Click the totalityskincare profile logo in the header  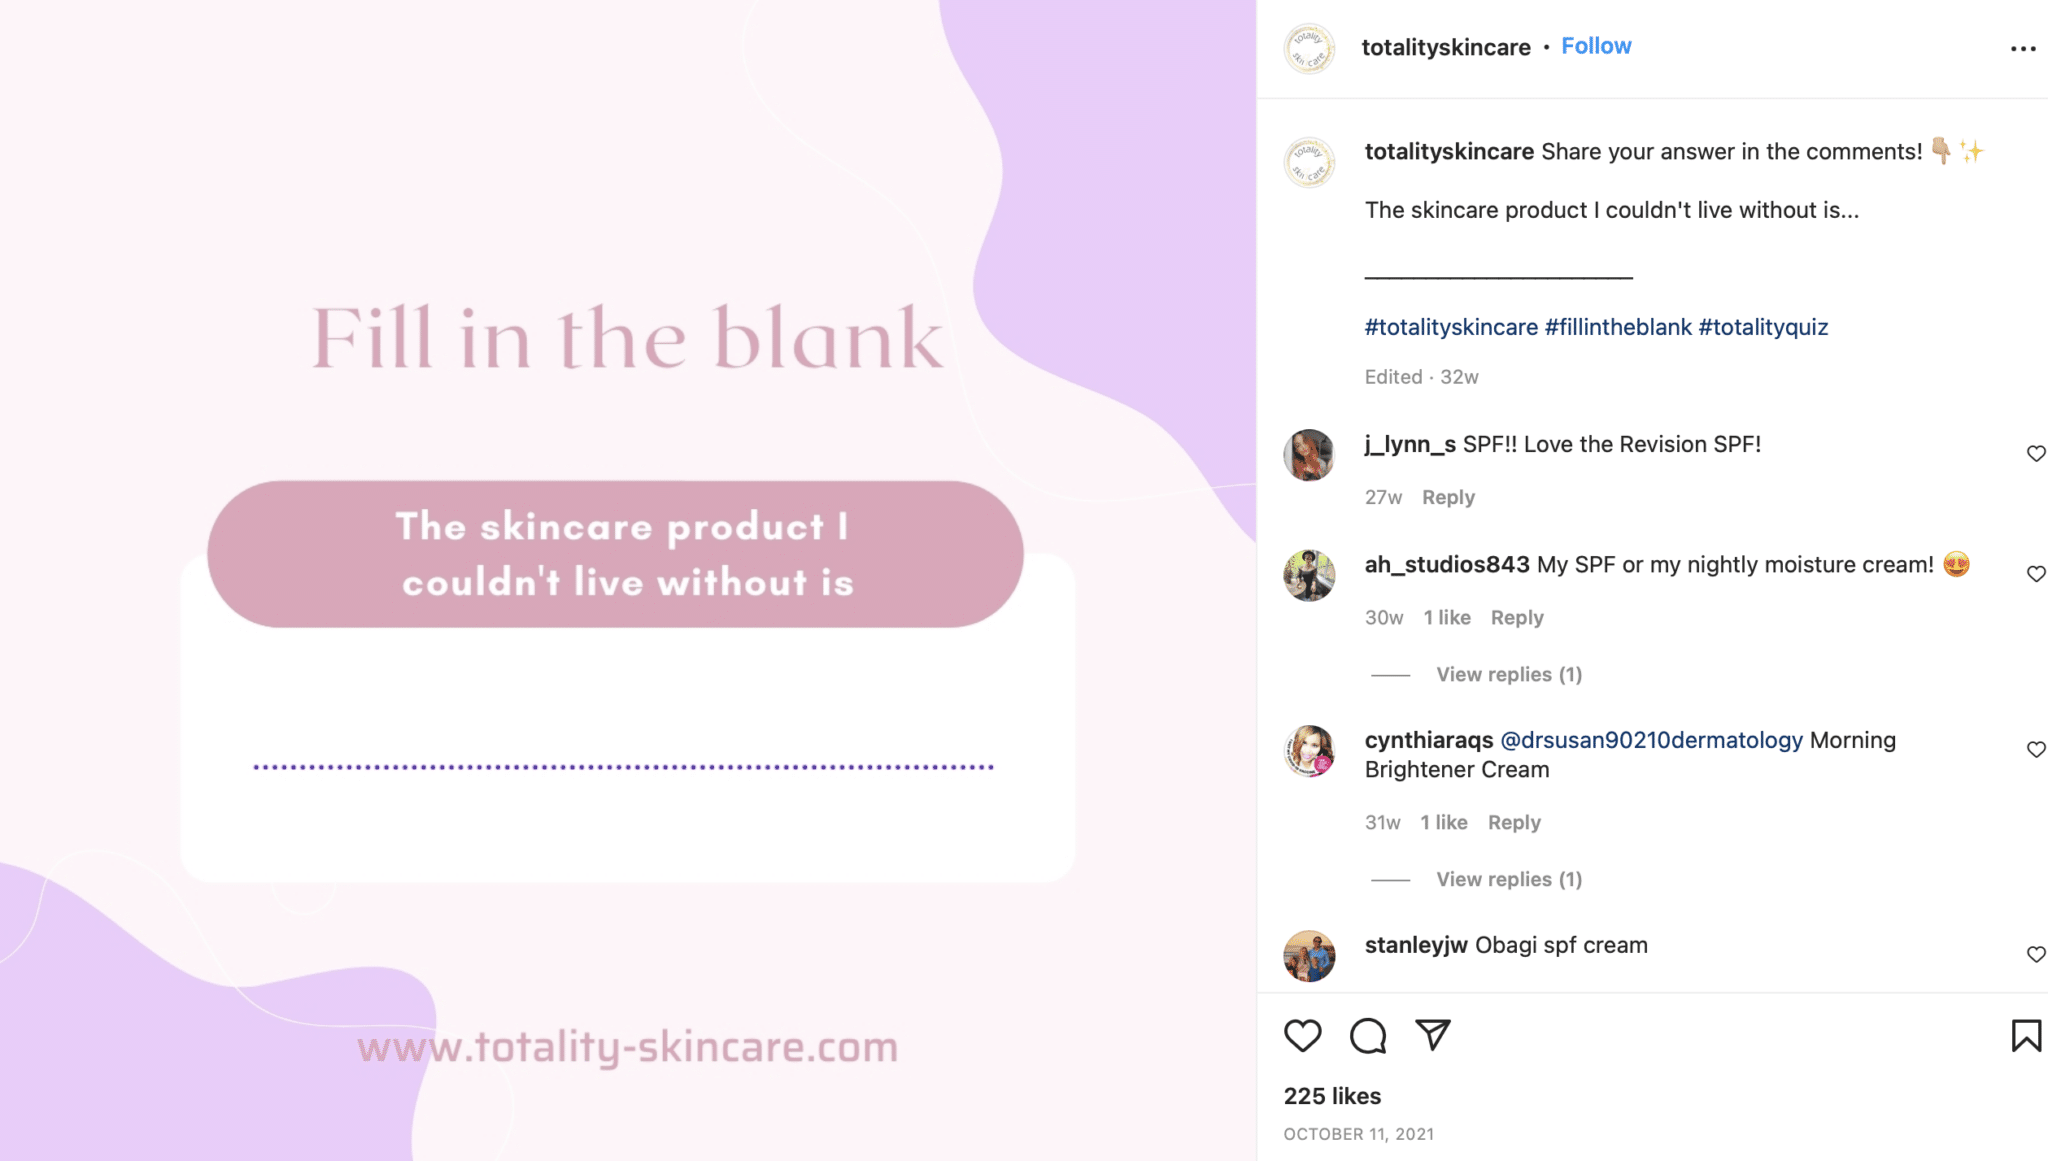[1309, 47]
